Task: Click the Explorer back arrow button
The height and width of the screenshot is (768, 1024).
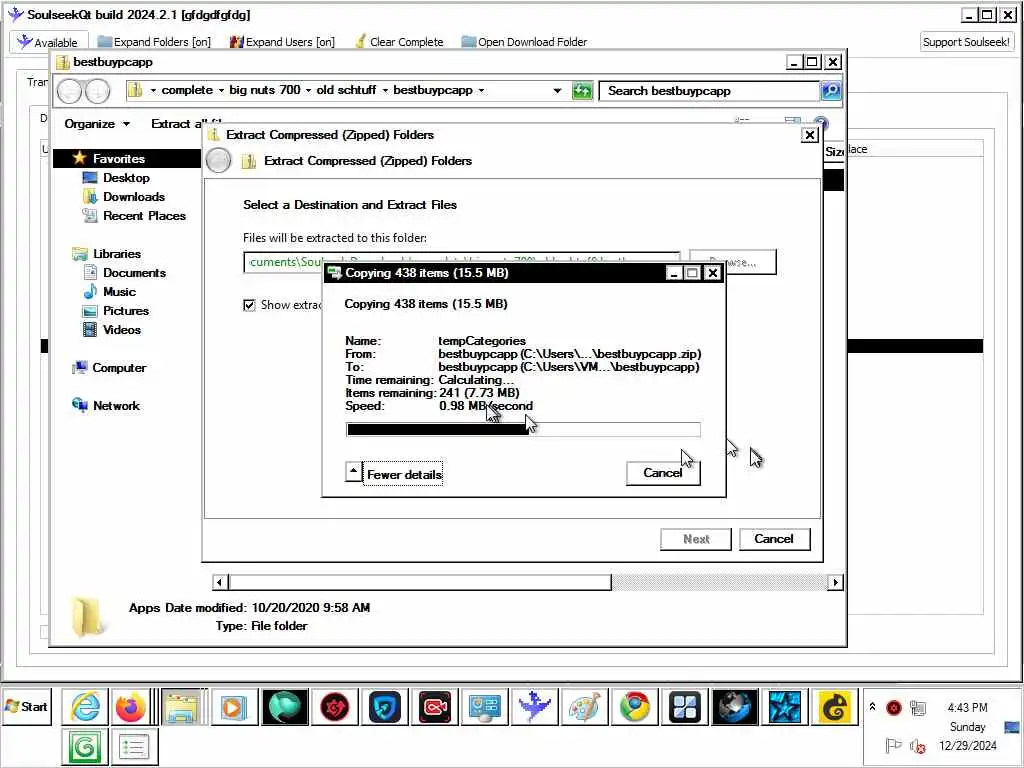Action: pos(71,91)
